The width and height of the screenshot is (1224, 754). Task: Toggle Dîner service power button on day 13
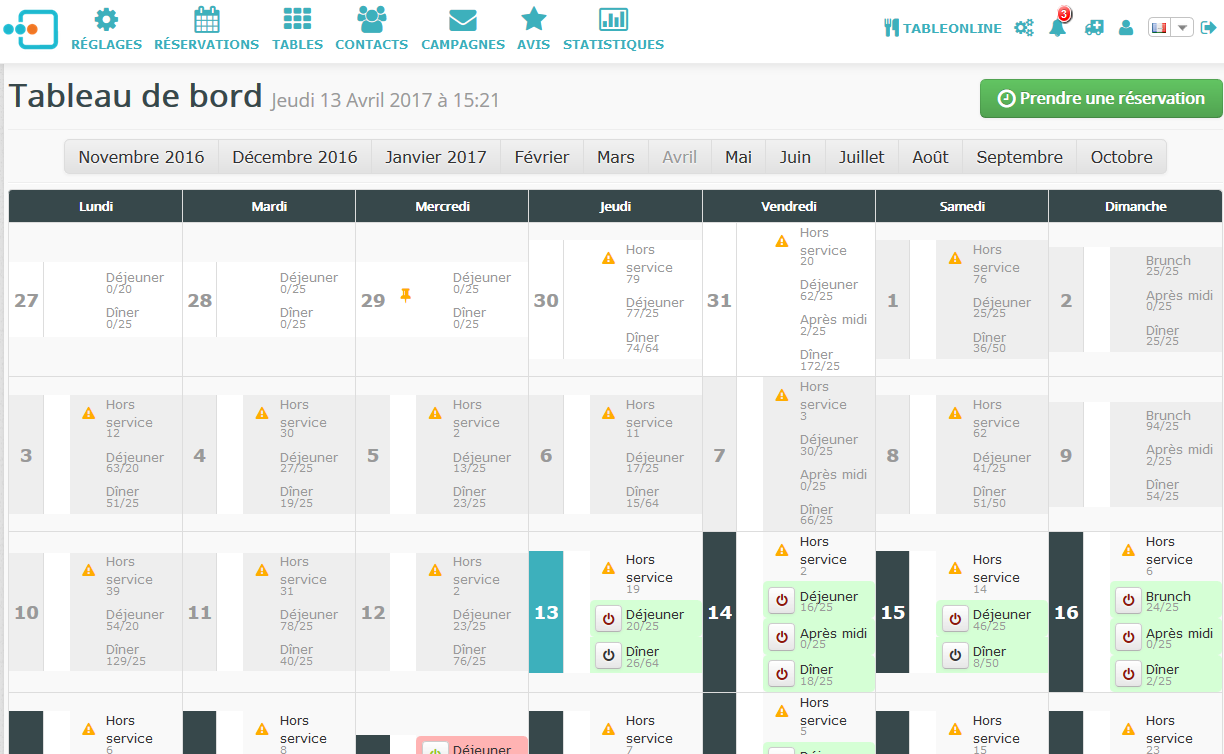click(x=608, y=655)
